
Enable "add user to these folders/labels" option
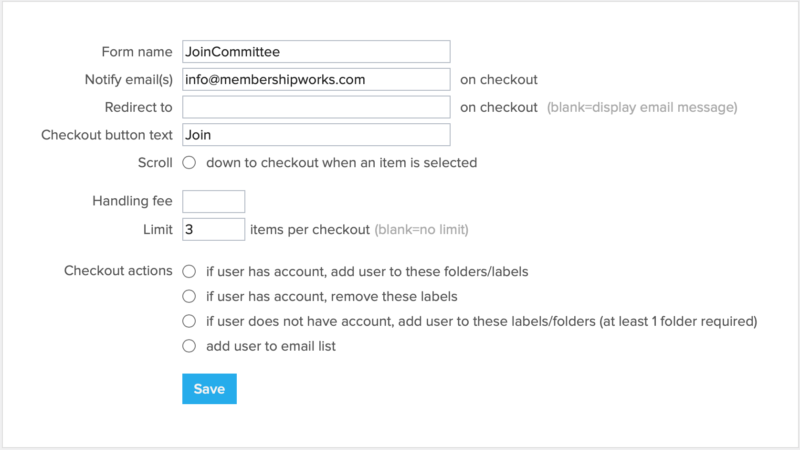tap(189, 271)
